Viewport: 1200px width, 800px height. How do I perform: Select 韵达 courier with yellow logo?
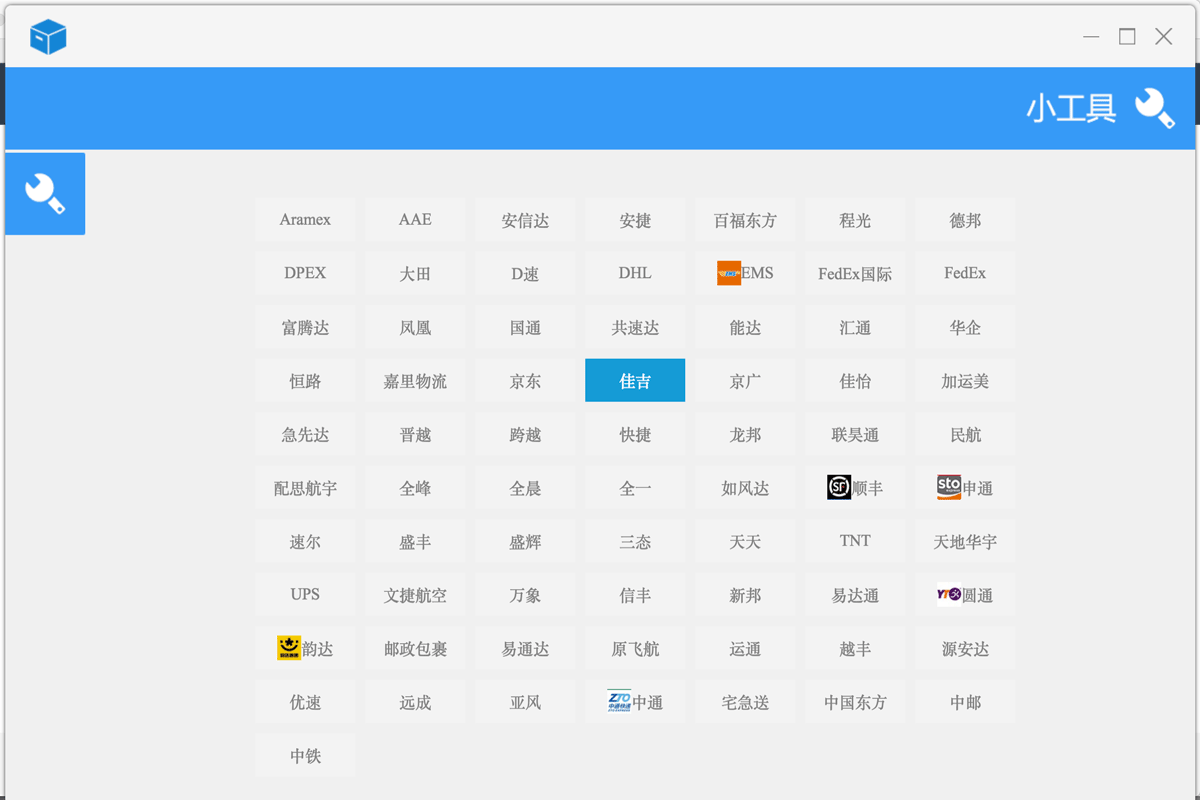[x=305, y=649]
